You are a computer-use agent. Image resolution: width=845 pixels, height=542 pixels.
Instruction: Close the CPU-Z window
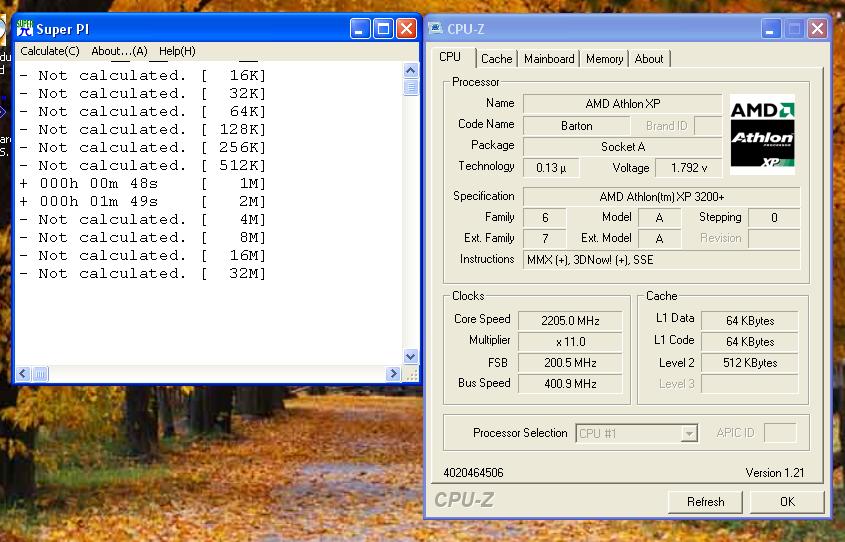(817, 29)
